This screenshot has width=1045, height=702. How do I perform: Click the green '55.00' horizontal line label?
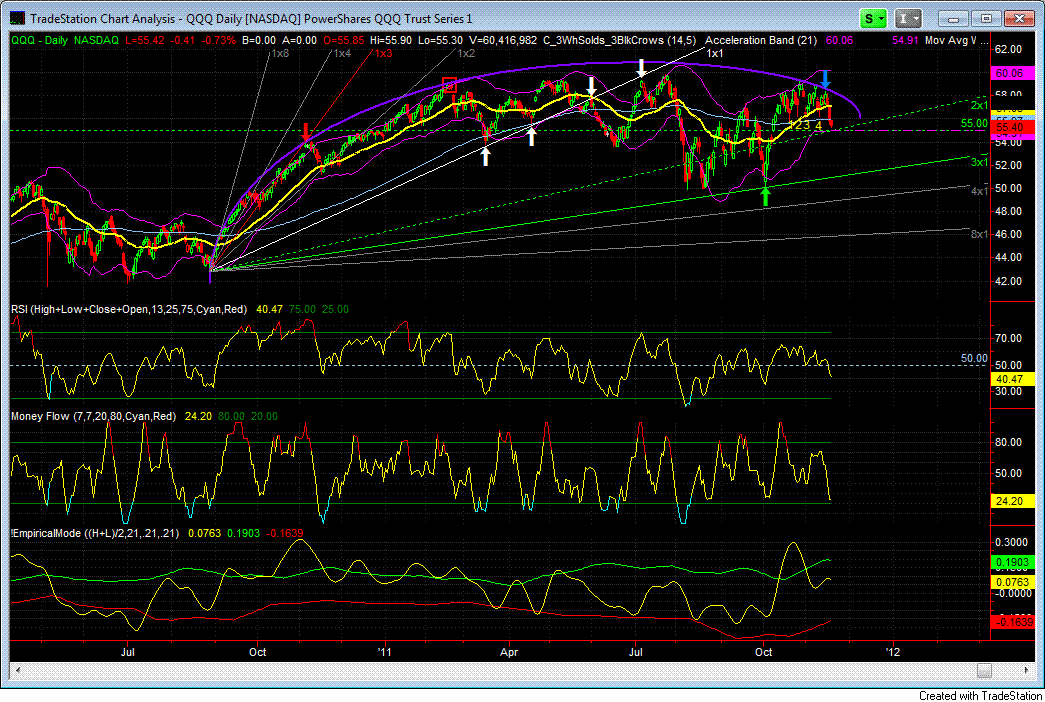click(x=974, y=123)
